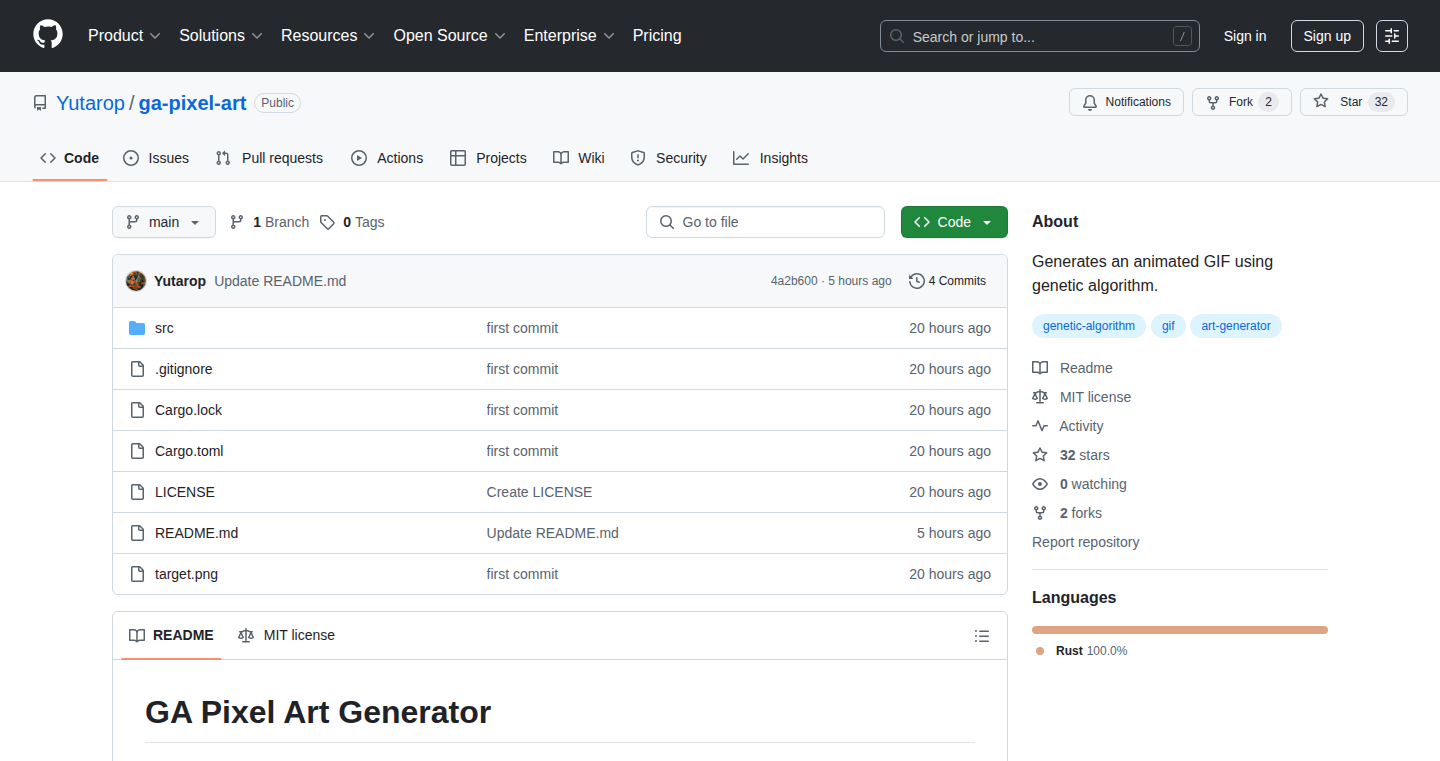This screenshot has height=761, width=1440.
Task: Expand the Resources menu
Action: tap(328, 35)
